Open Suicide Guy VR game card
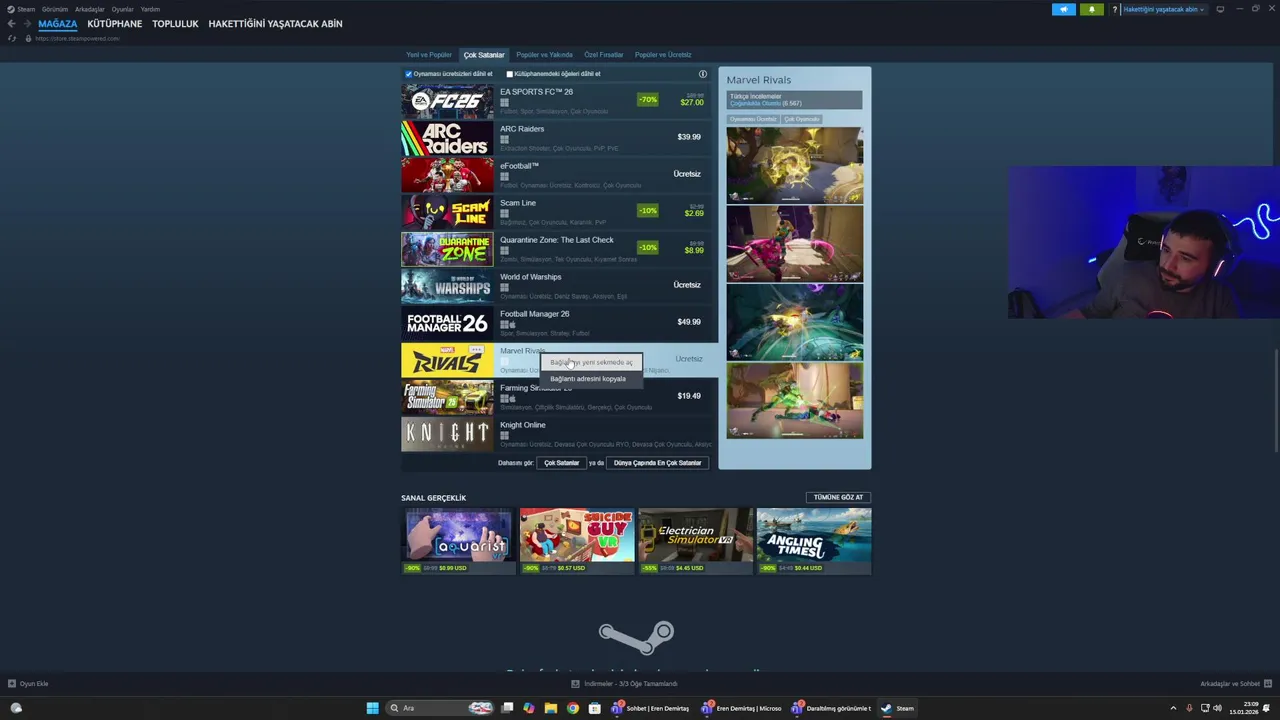This screenshot has width=1280, height=720. (577, 540)
